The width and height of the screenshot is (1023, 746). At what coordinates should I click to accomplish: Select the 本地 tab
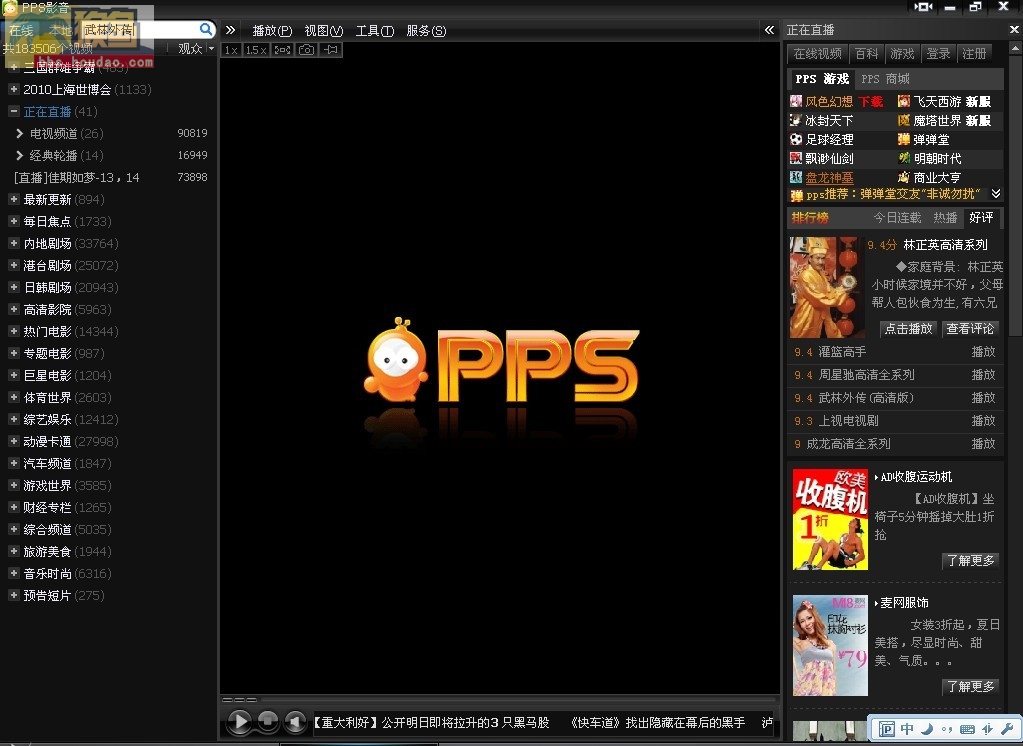pos(59,30)
